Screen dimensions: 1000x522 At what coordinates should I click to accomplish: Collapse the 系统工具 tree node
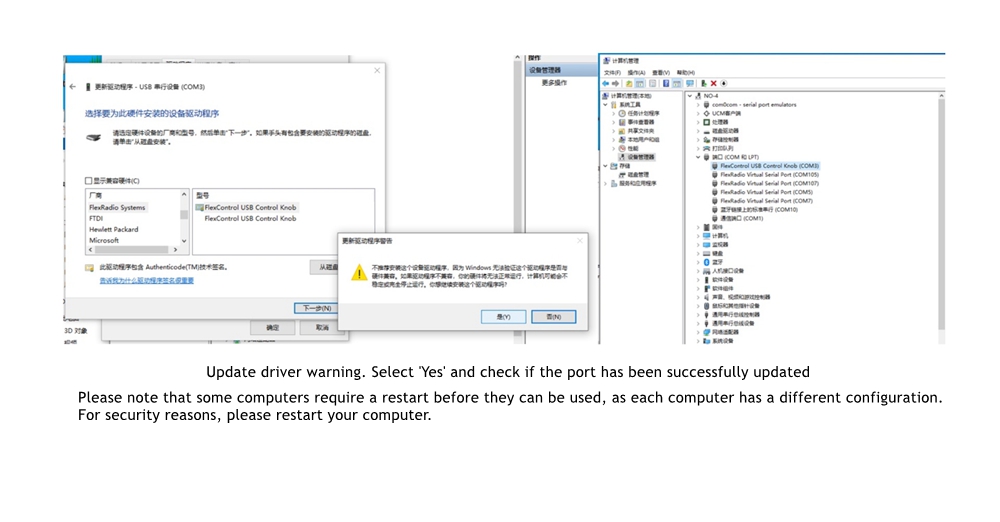click(x=605, y=104)
